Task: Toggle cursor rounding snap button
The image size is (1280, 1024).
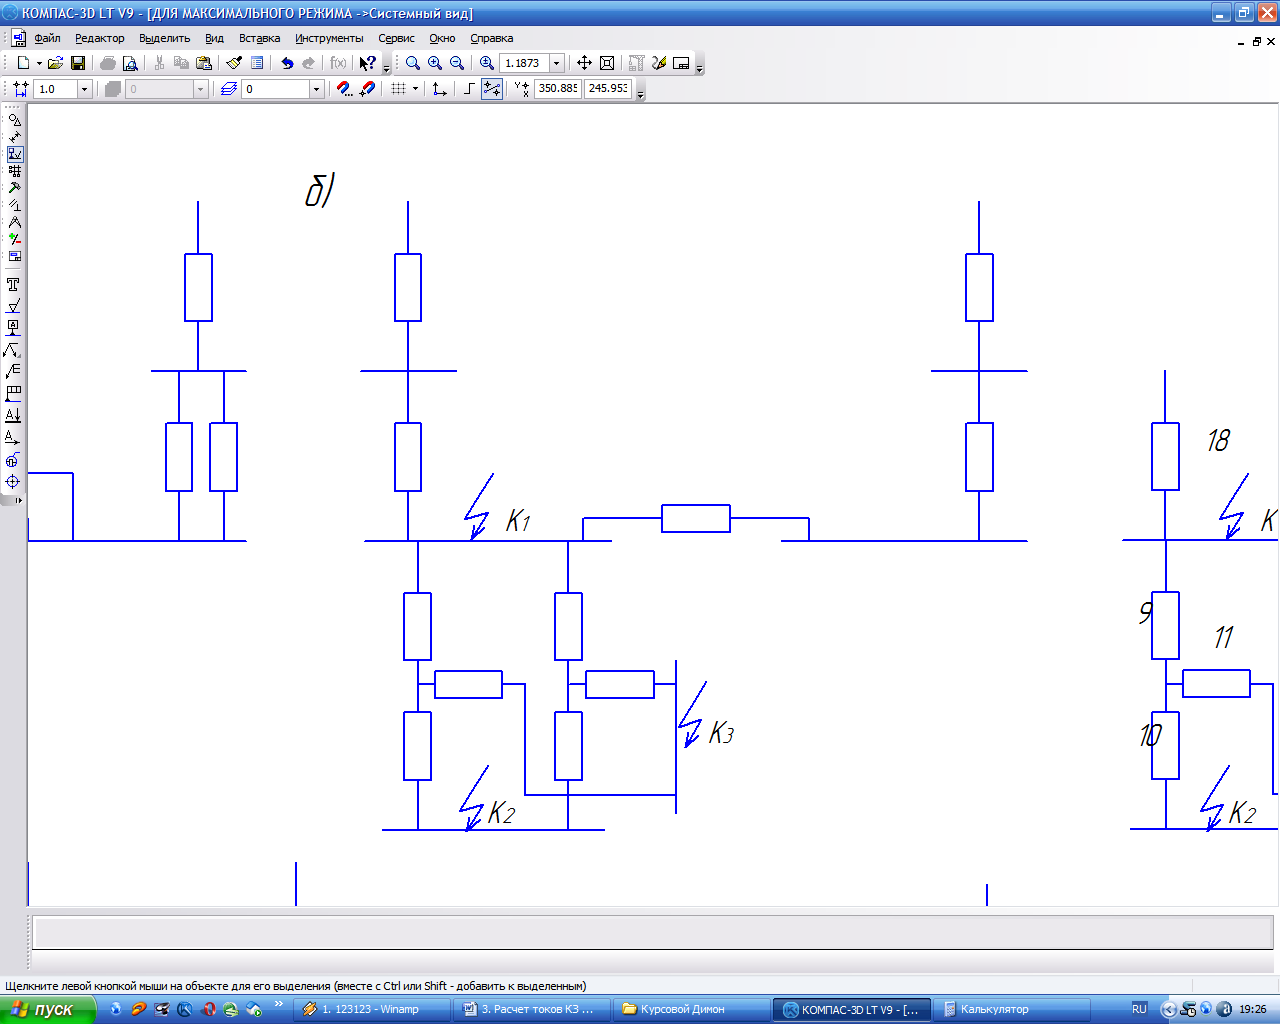Action: [x=492, y=89]
